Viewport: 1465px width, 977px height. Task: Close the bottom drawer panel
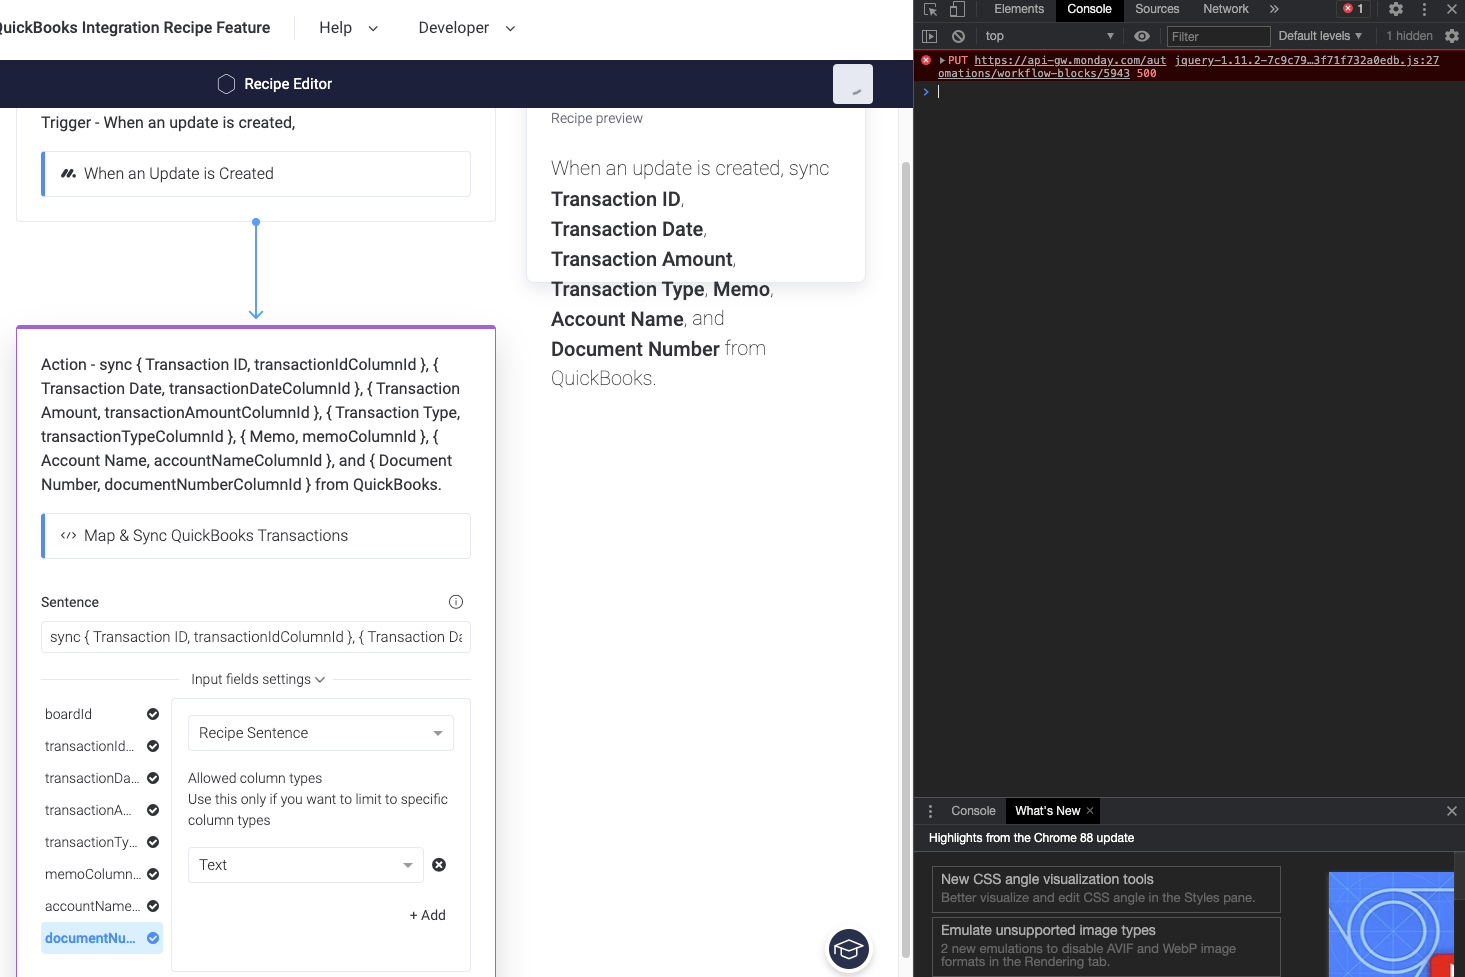pyautogui.click(x=1452, y=811)
